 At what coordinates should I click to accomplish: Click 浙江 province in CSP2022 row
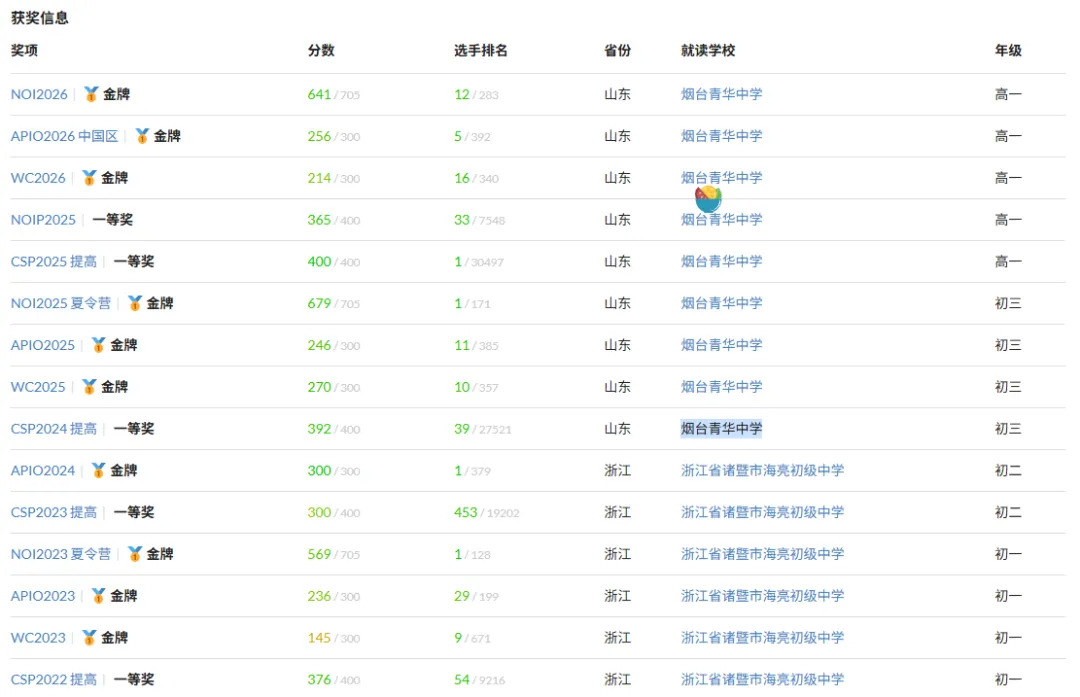pyautogui.click(x=617, y=680)
